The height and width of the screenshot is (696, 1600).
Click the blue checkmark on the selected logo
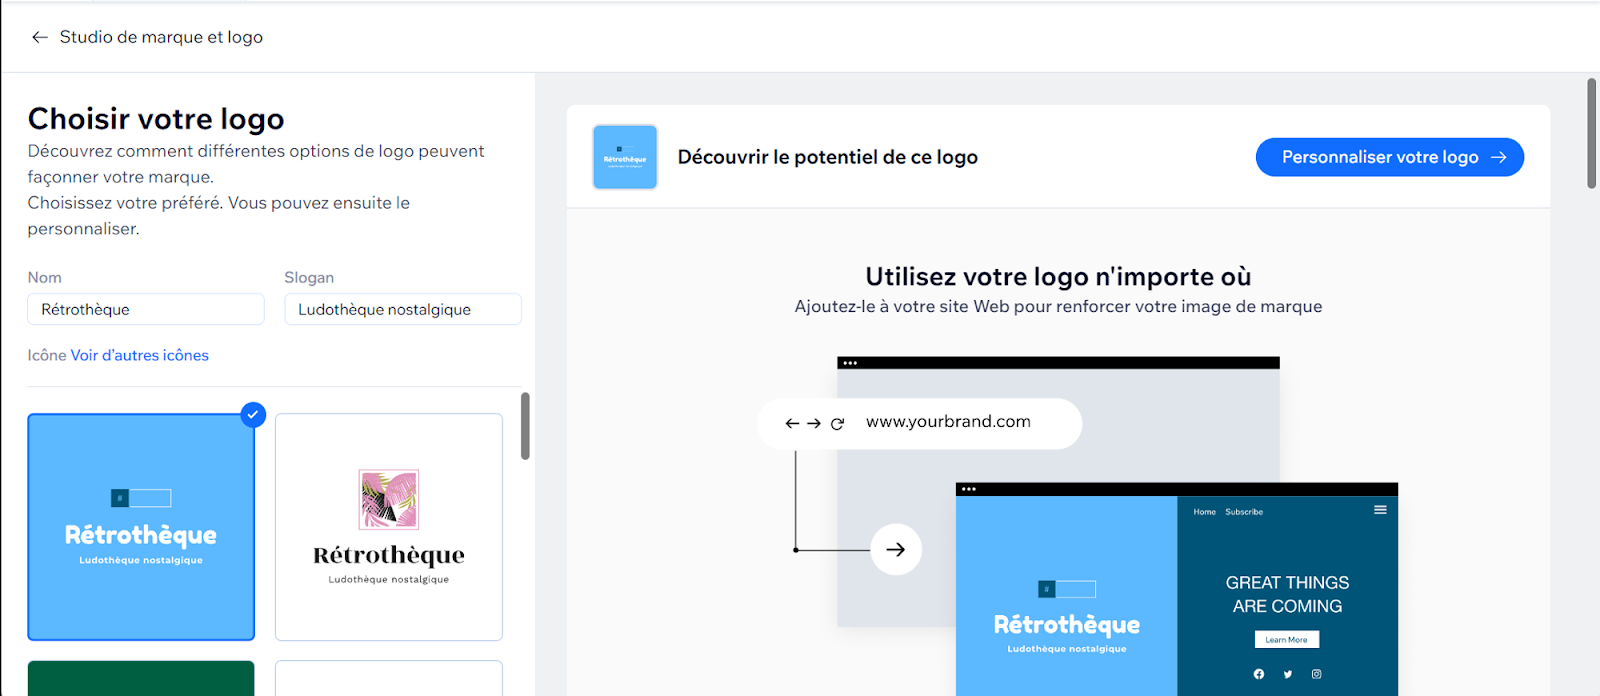point(254,414)
